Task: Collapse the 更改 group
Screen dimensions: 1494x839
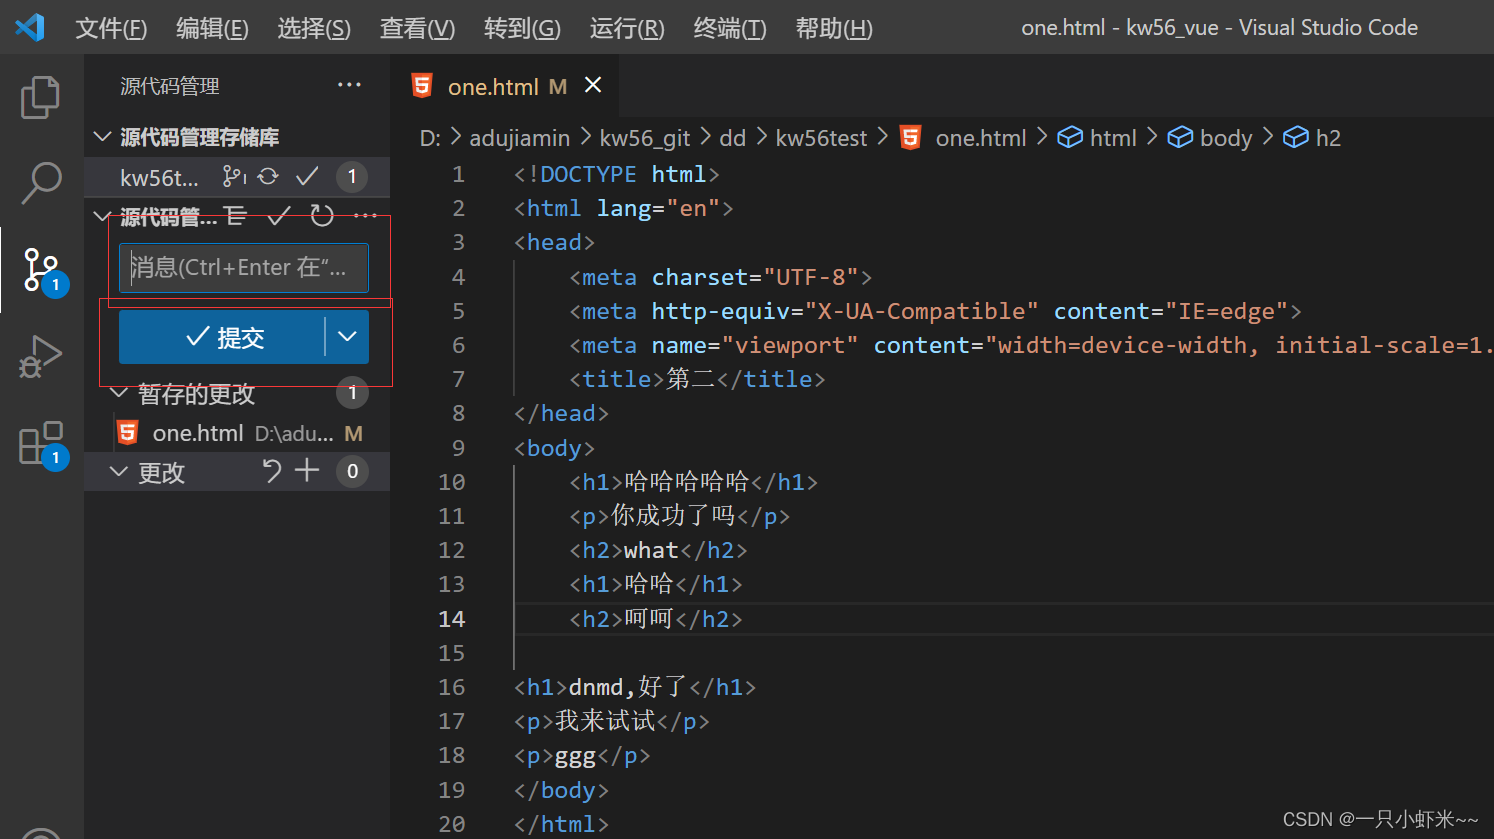Action: 119,471
